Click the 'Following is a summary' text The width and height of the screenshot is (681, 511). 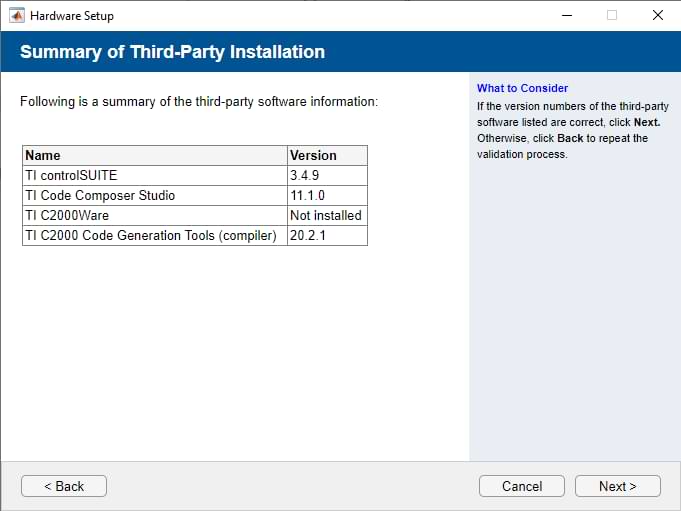coord(199,102)
